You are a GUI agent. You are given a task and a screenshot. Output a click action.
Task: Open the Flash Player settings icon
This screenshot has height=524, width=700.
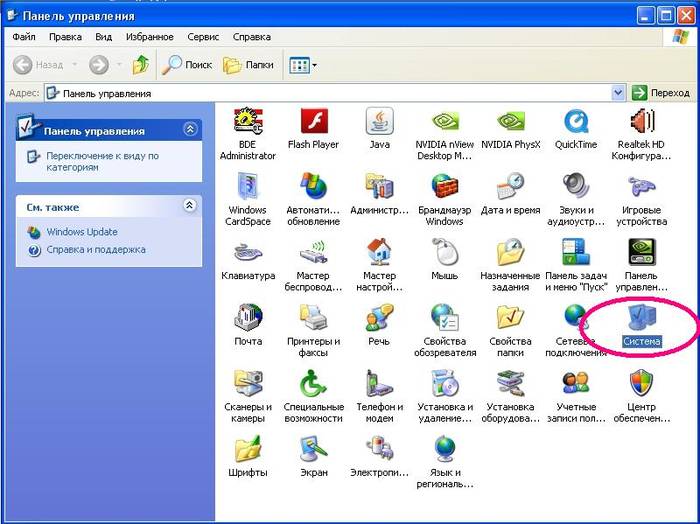[x=313, y=123]
